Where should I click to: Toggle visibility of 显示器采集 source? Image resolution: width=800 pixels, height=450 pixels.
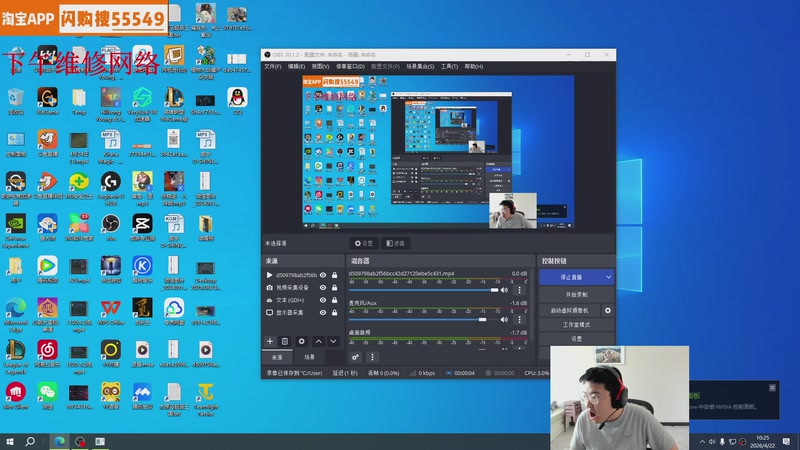pos(323,312)
